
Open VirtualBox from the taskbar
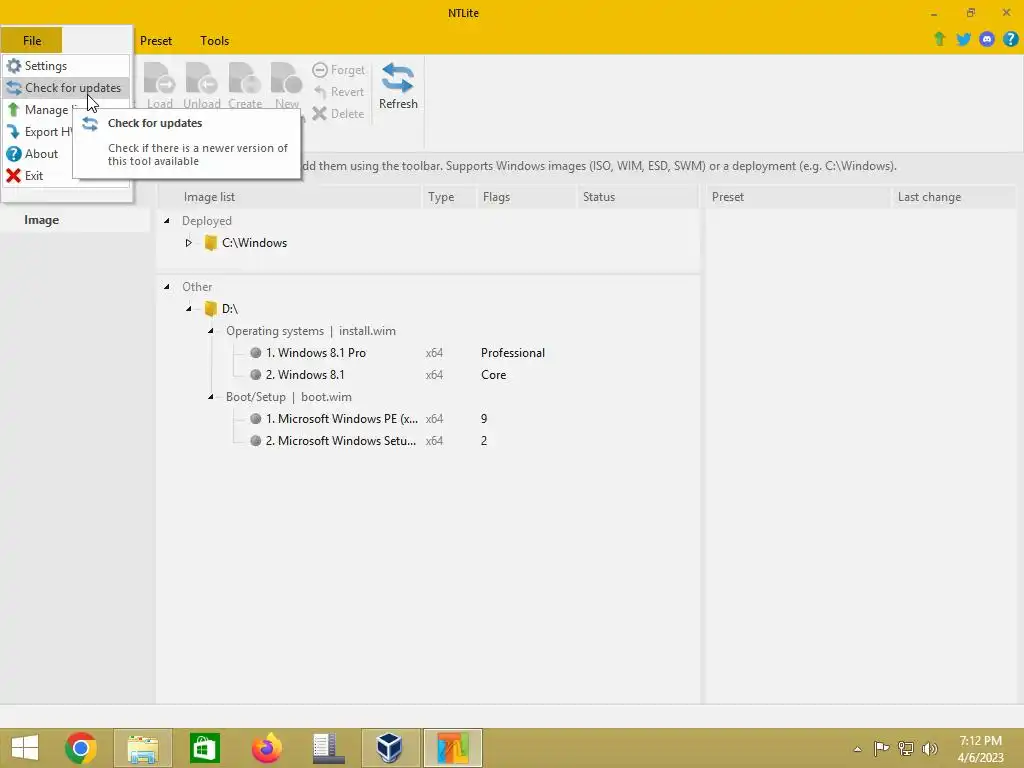[x=390, y=748]
